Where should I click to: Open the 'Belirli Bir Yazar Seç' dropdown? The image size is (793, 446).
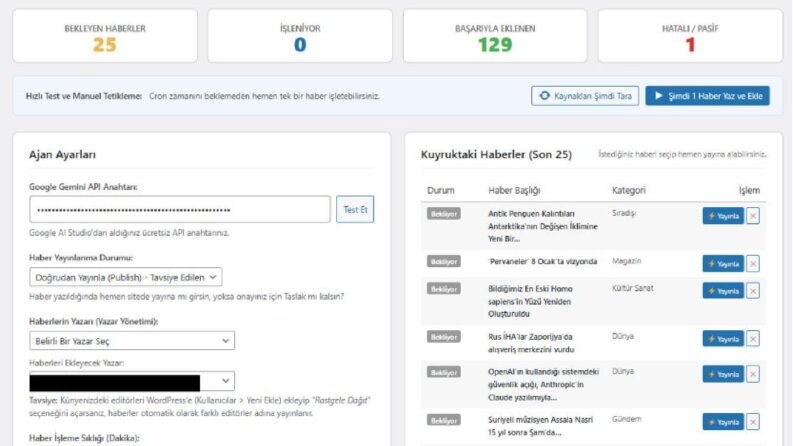click(x=132, y=341)
